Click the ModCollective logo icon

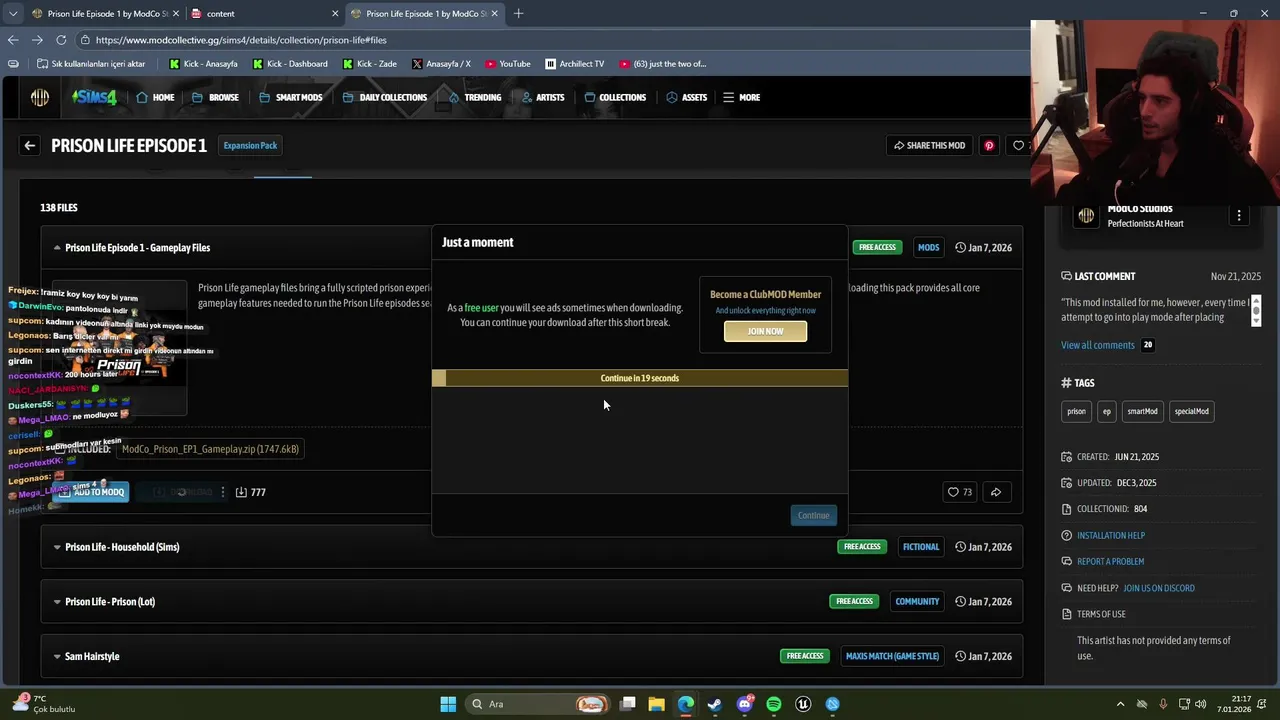click(40, 97)
